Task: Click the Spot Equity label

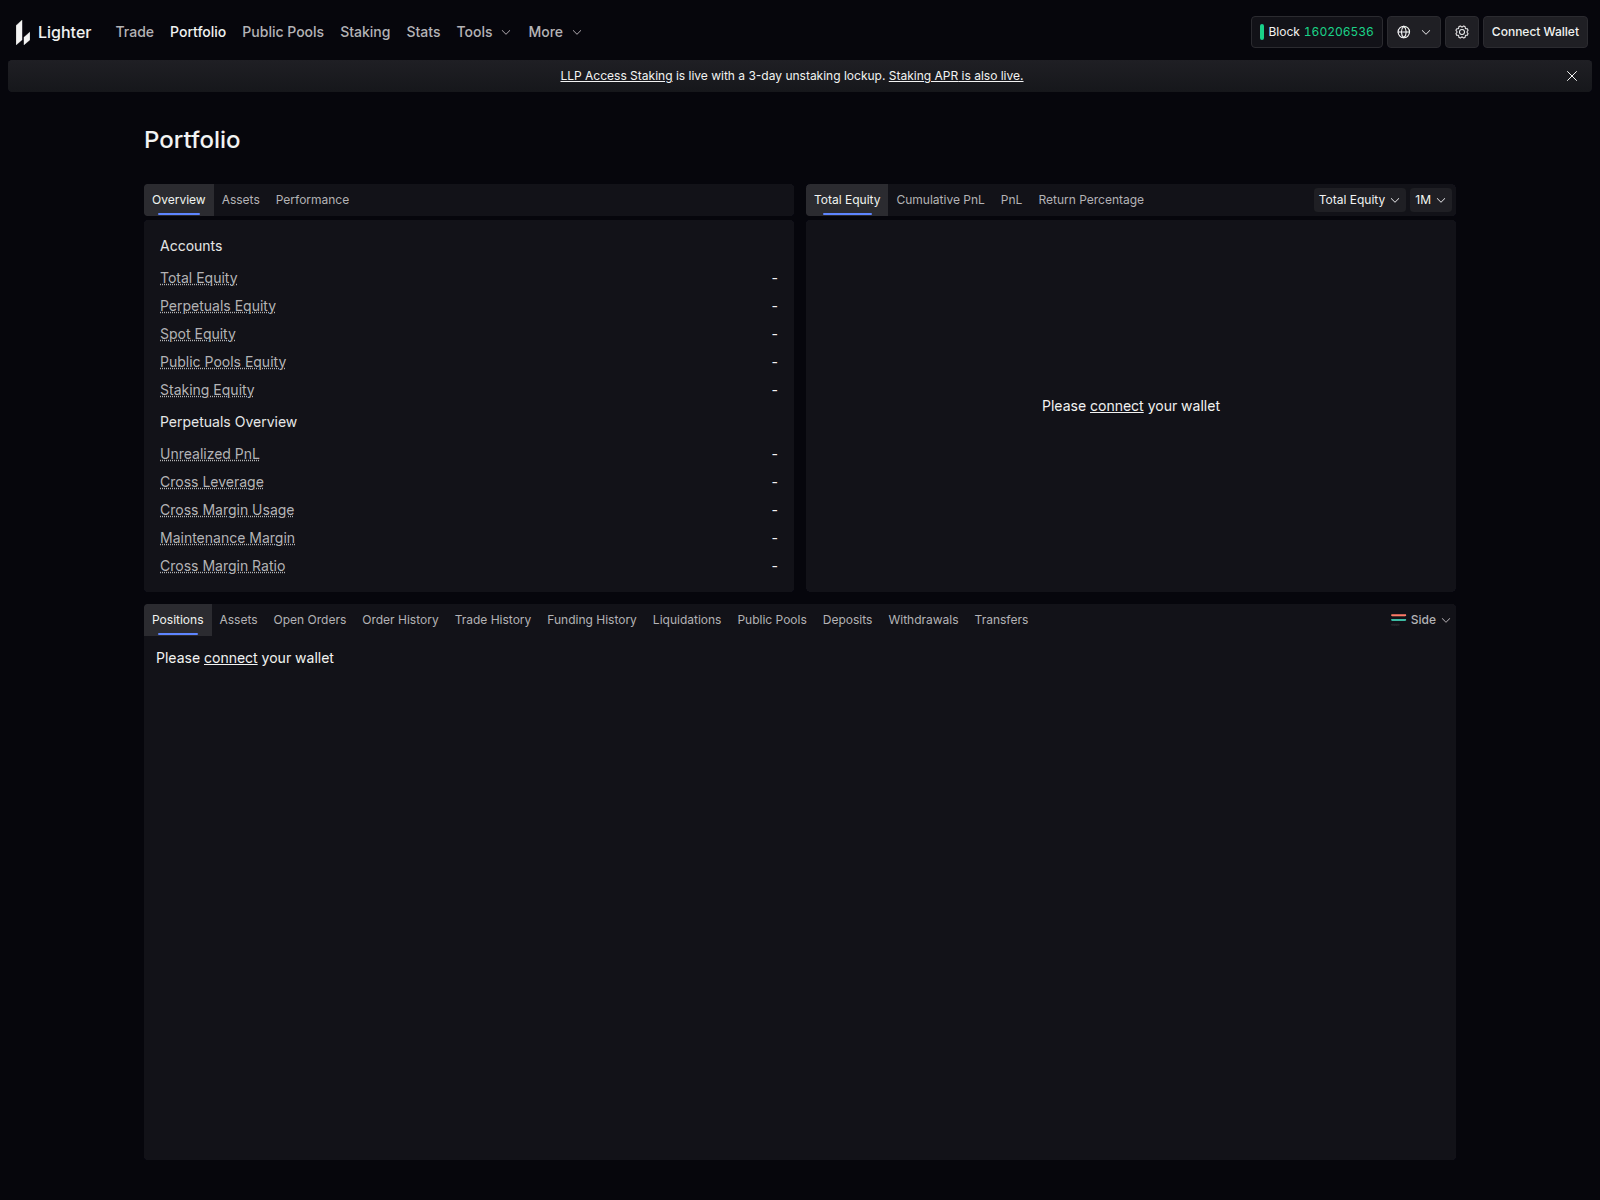Action: [198, 334]
